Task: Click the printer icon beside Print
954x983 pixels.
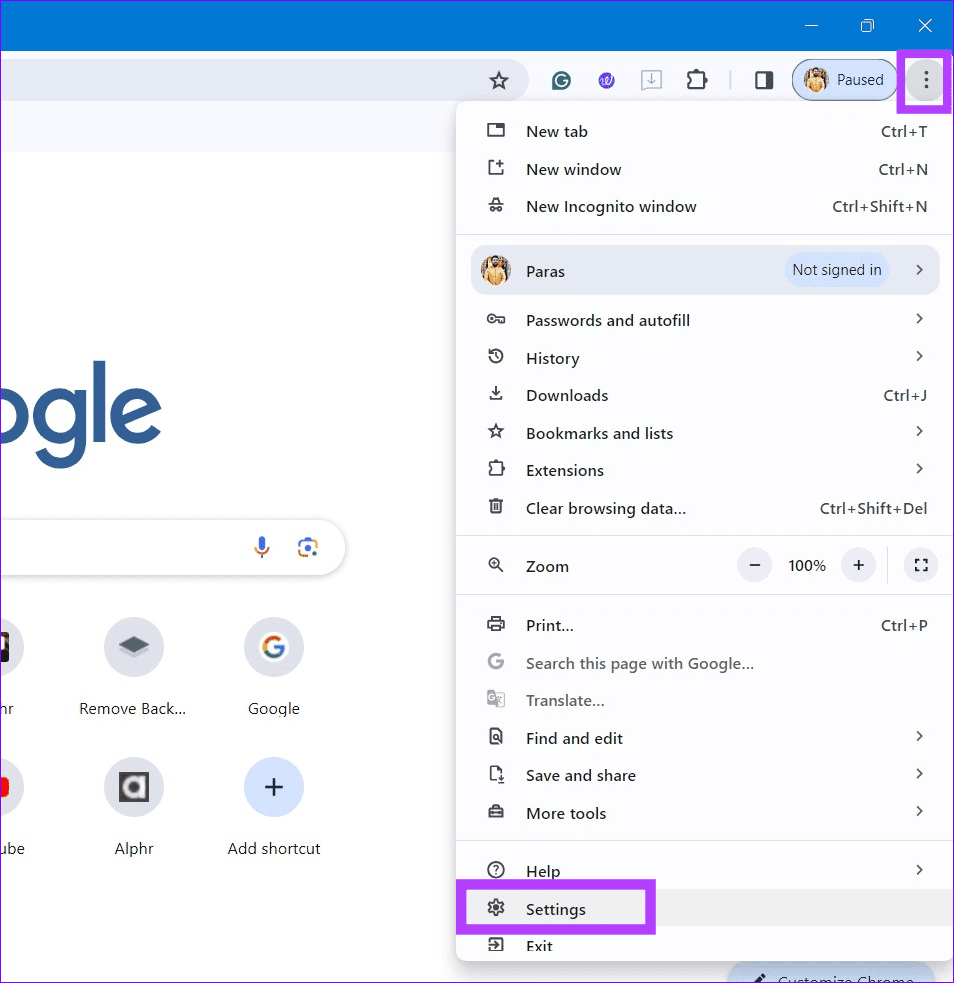Action: click(x=496, y=624)
